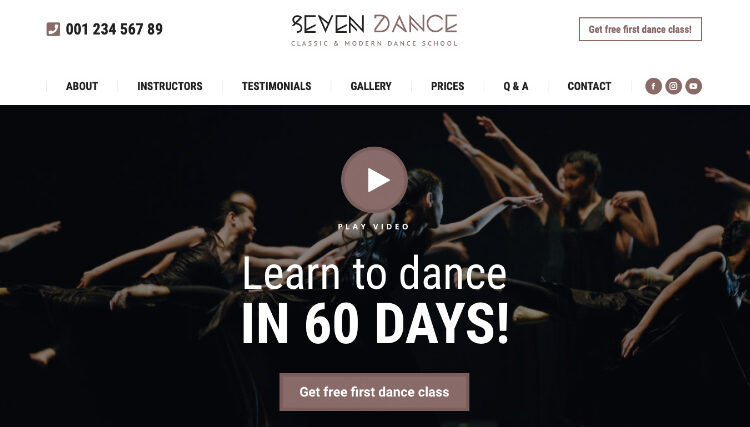Viewport: 750px width, 427px height.
Task: Click the 'Learn to dance' headline
Action: pyautogui.click(x=375, y=274)
